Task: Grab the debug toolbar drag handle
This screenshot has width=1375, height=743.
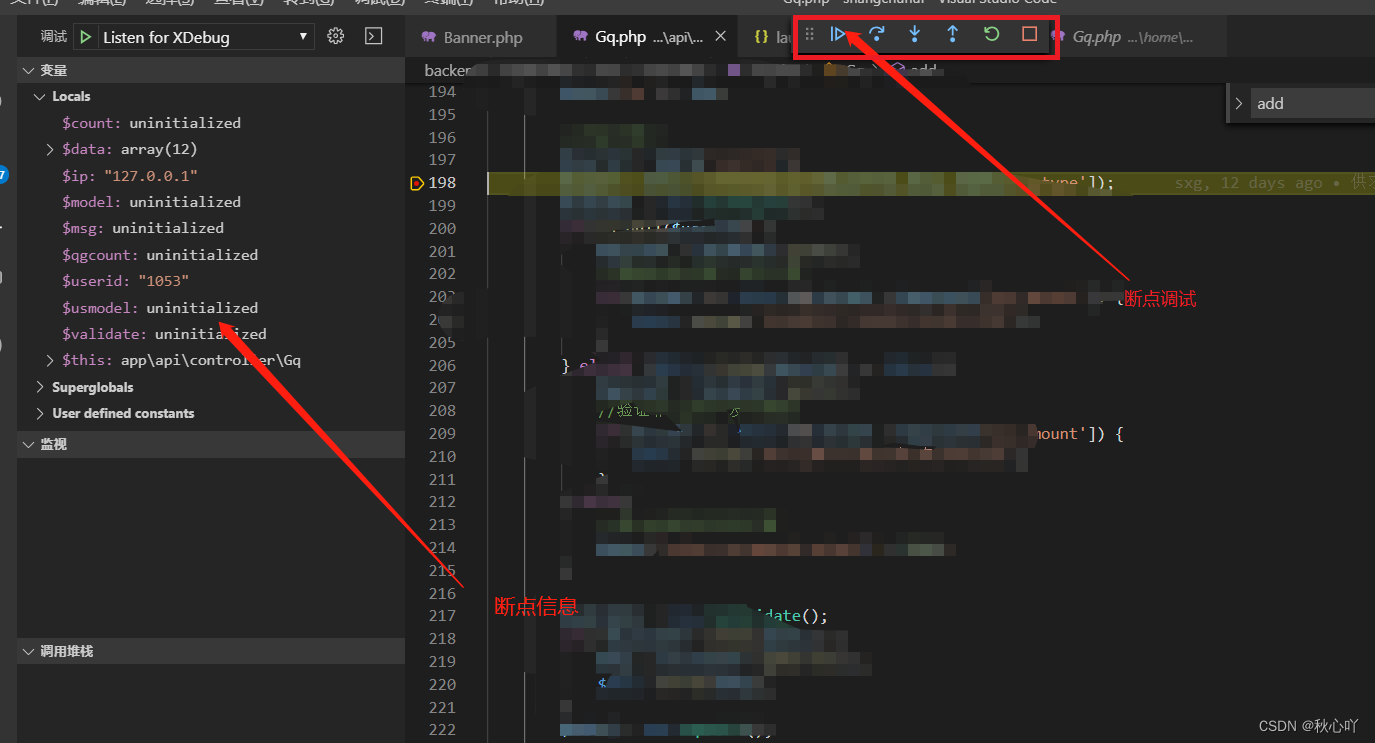Action: [x=810, y=34]
